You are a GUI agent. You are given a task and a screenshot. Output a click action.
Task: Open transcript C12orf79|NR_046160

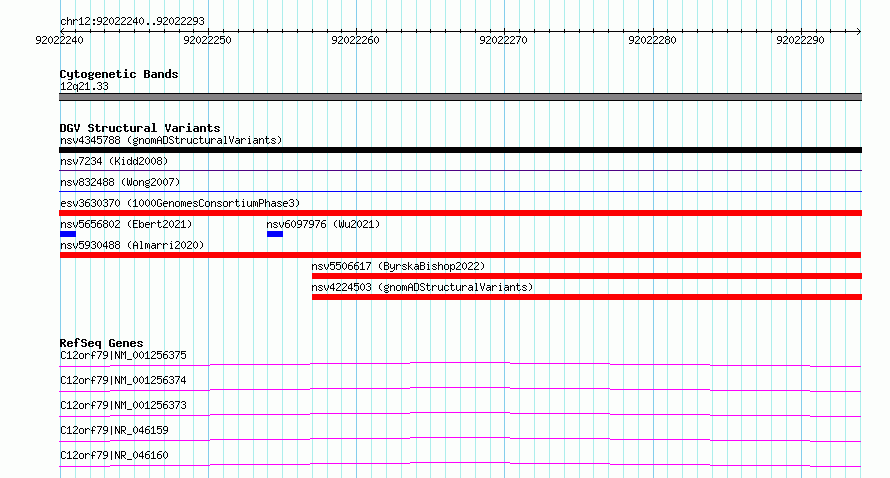click(x=114, y=455)
